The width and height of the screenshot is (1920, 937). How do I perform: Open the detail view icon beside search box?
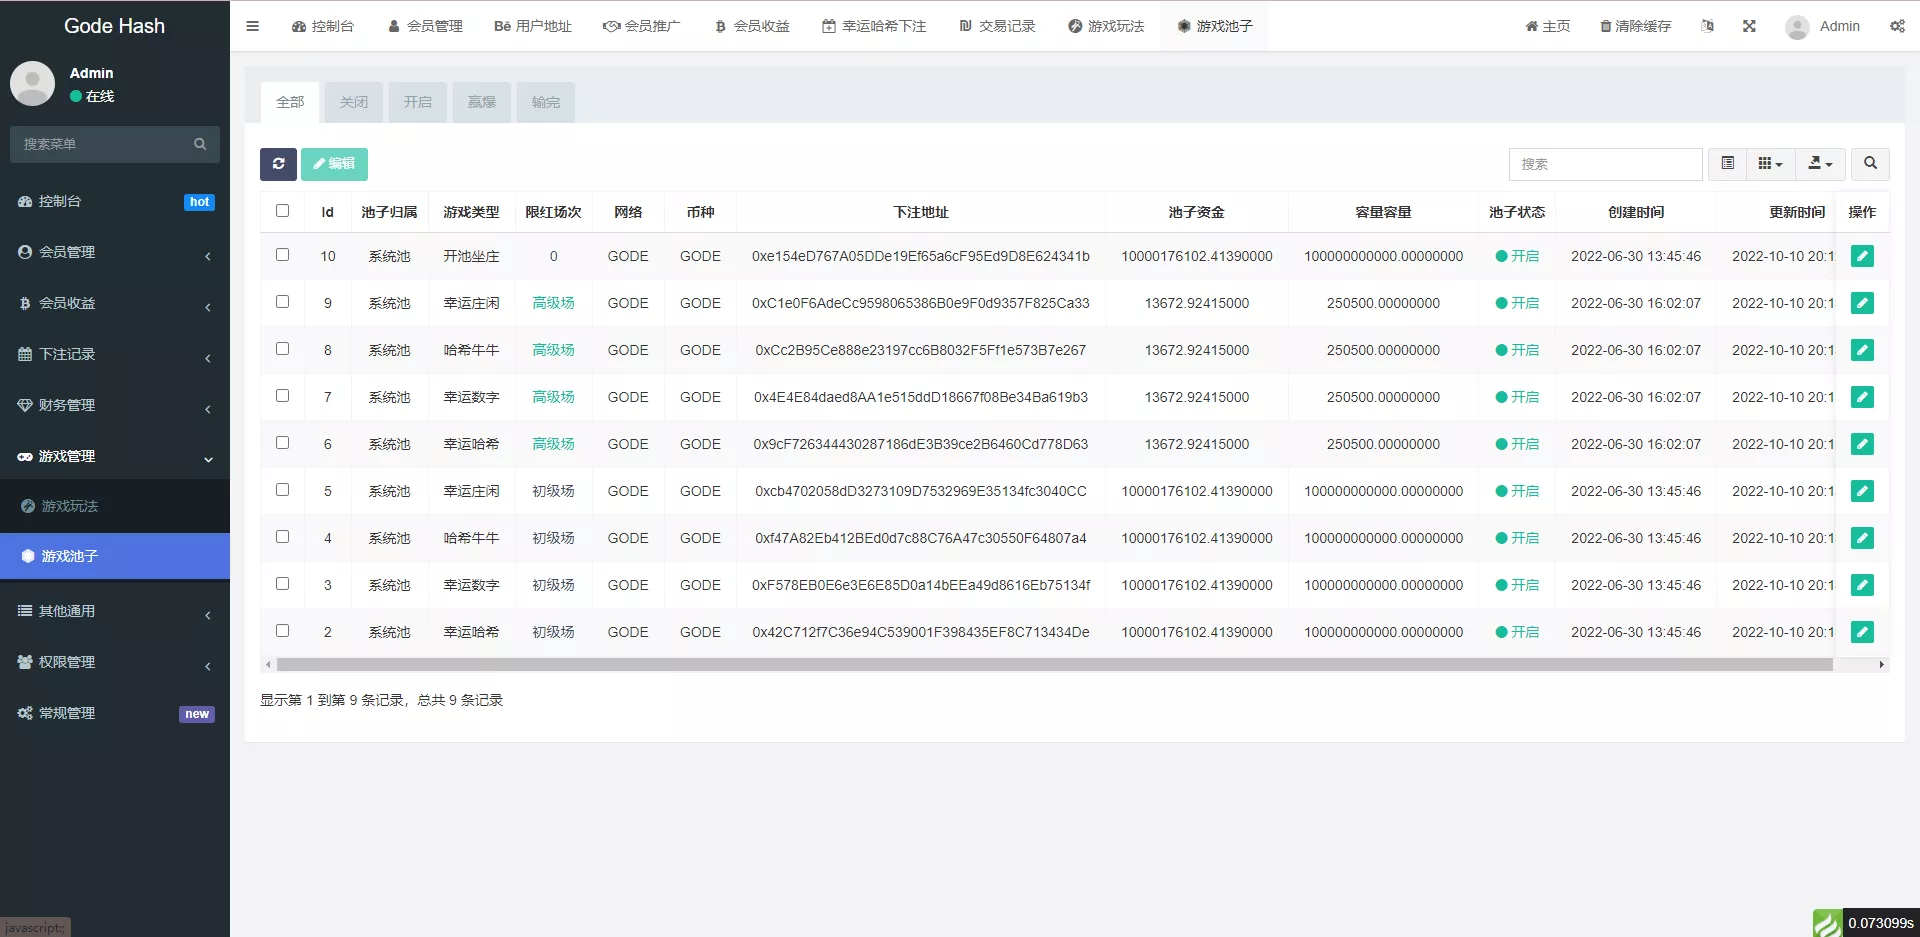(x=1726, y=164)
